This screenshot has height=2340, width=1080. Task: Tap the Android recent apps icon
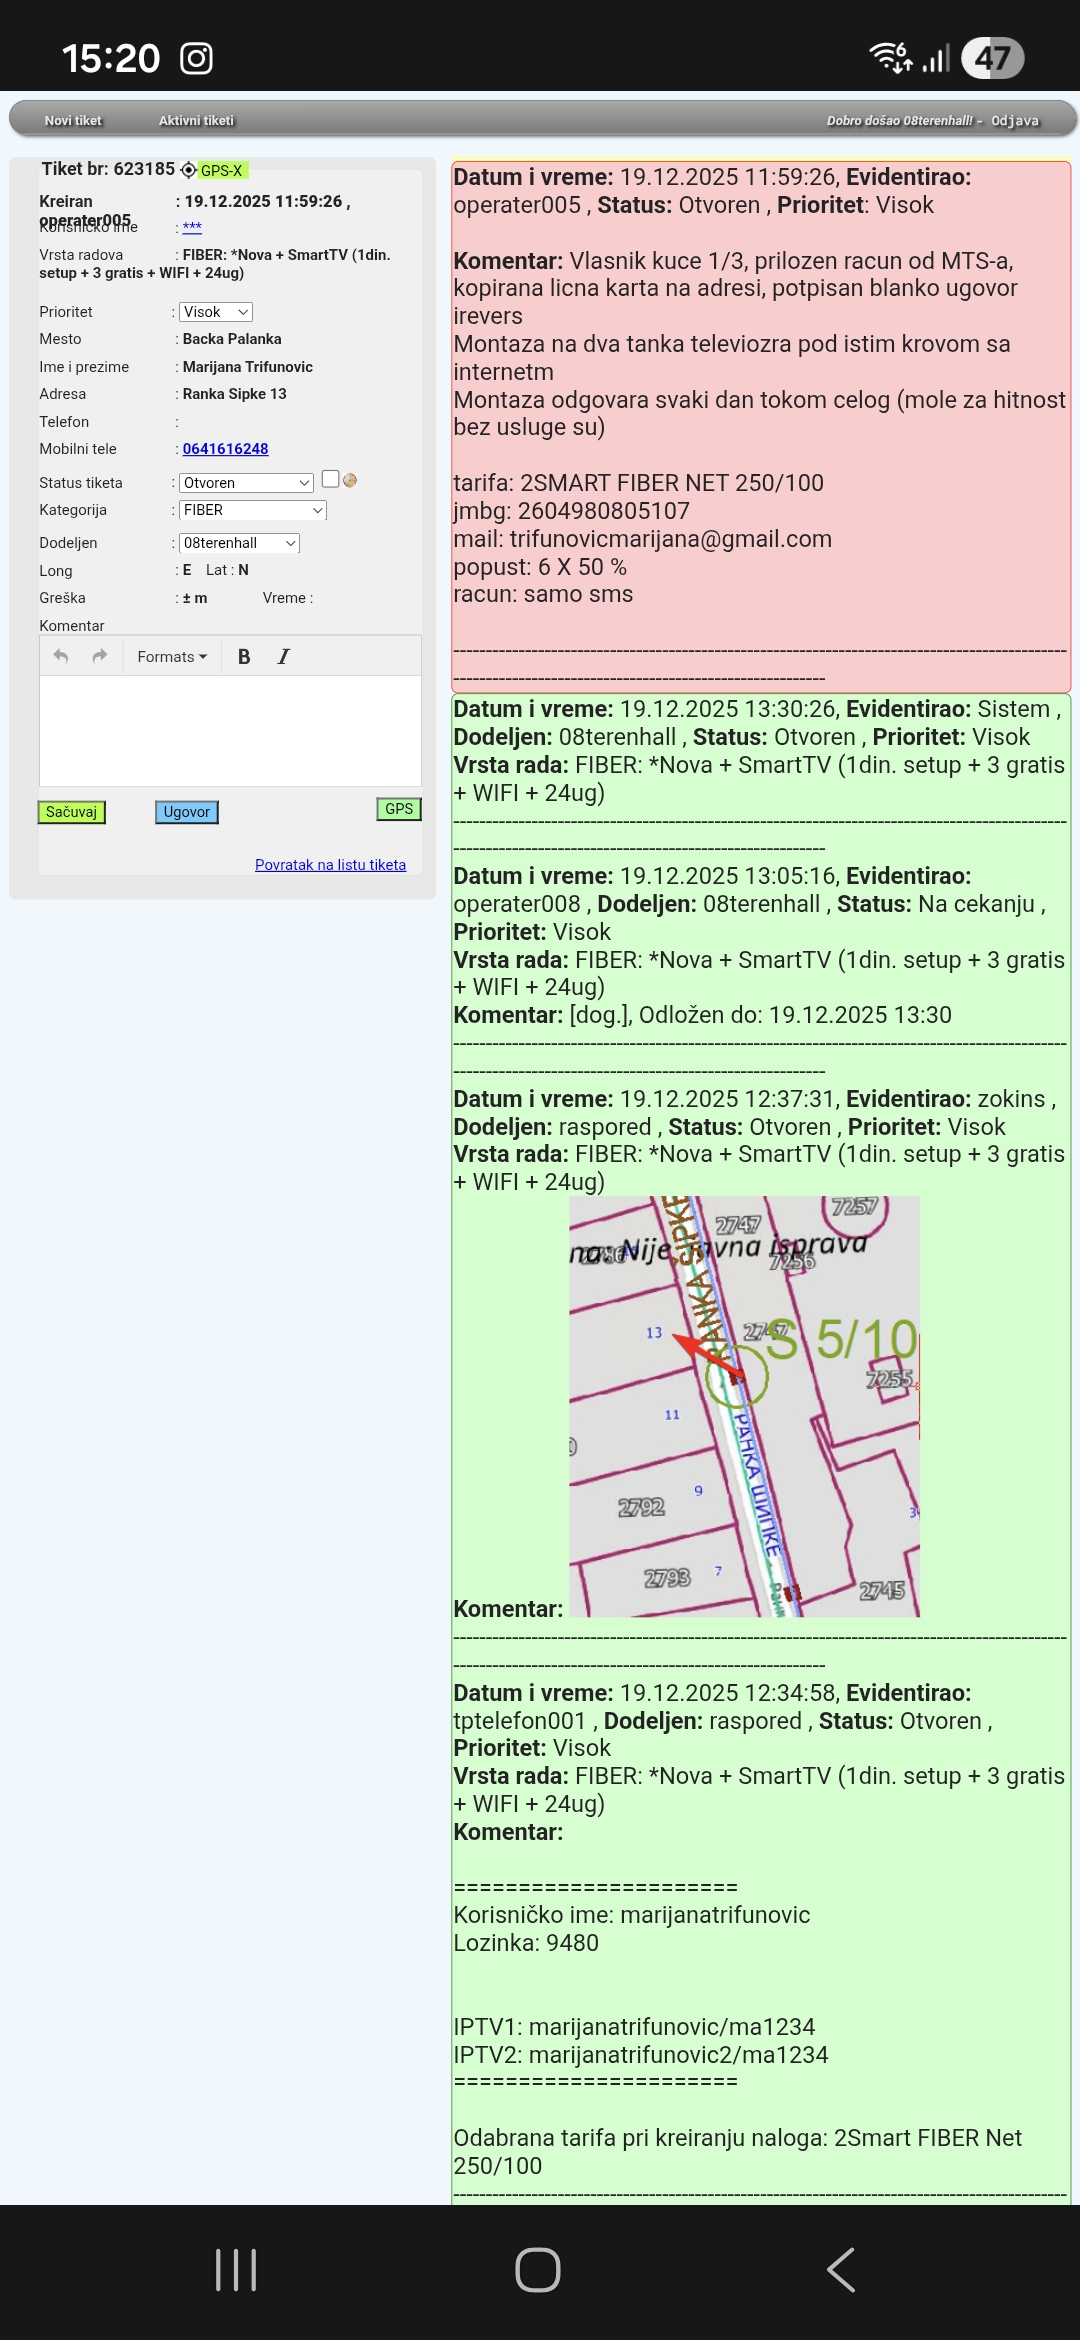236,2270
